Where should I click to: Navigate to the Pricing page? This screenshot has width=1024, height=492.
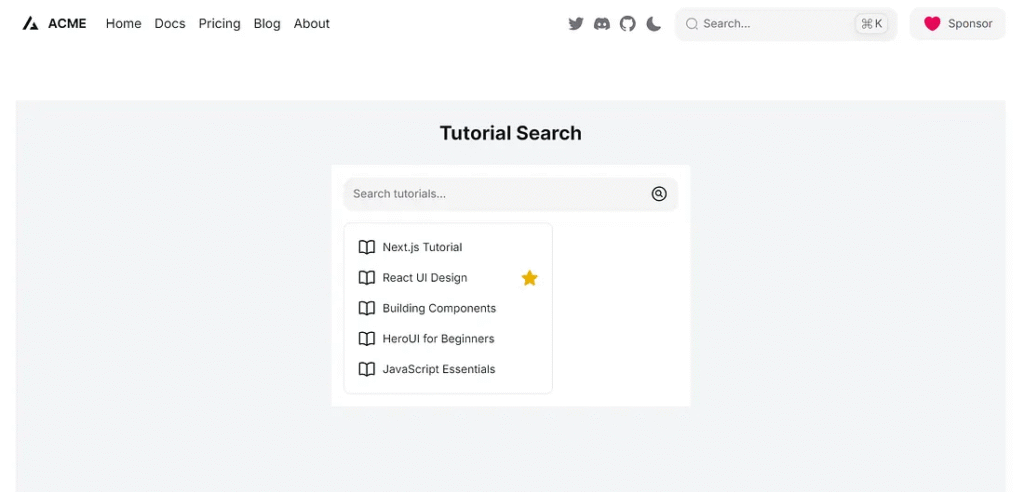[220, 24]
